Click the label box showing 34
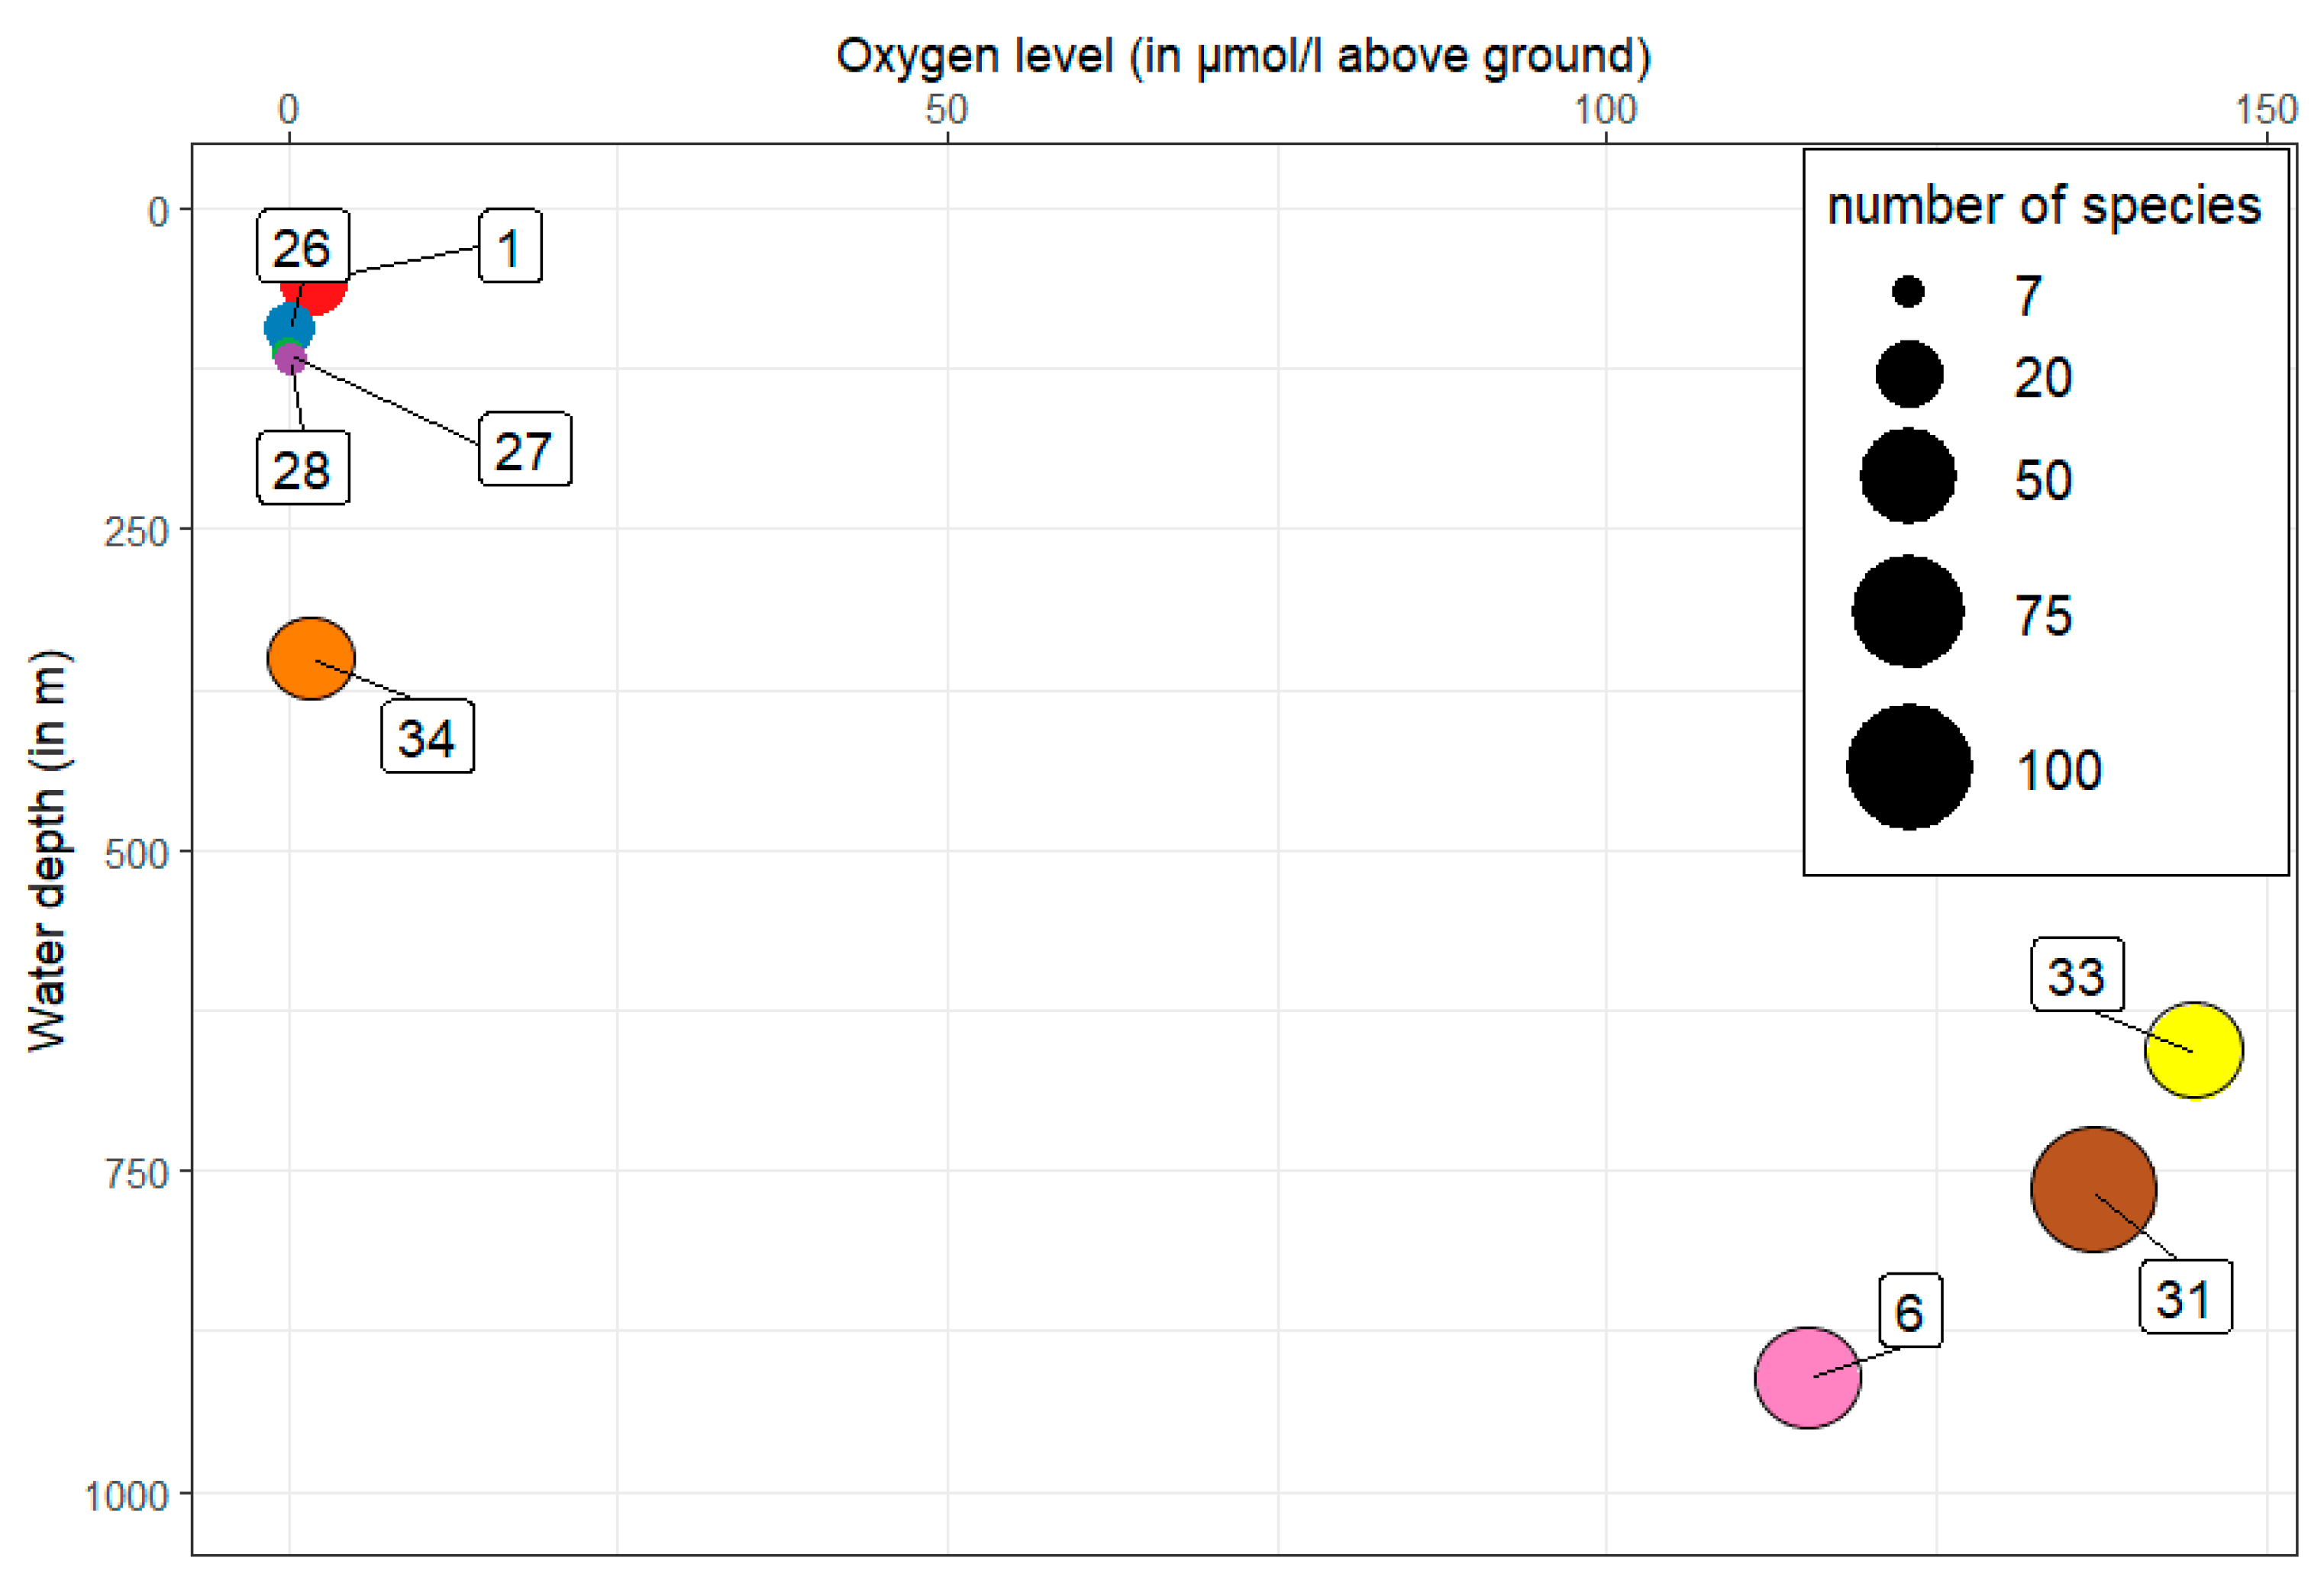This screenshot has width=2324, height=1577. click(x=427, y=737)
